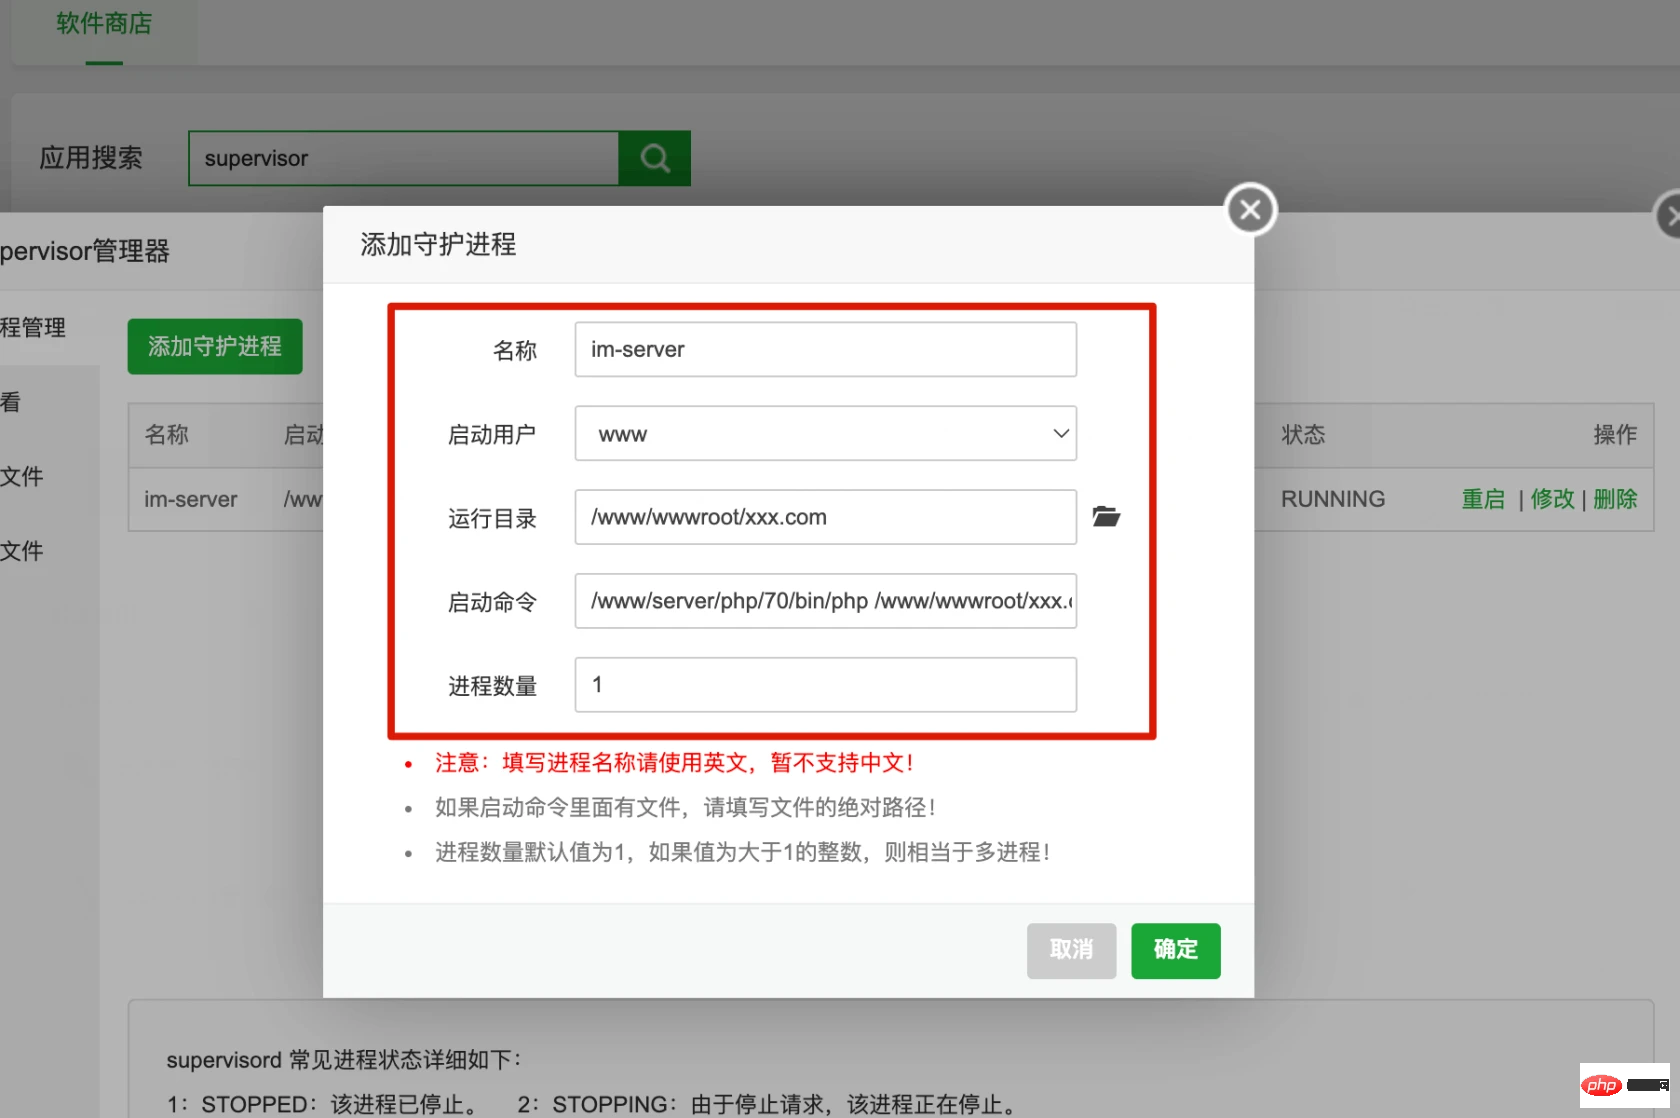The image size is (1680, 1118).
Task: Click the 操作 column header
Action: click(1615, 434)
